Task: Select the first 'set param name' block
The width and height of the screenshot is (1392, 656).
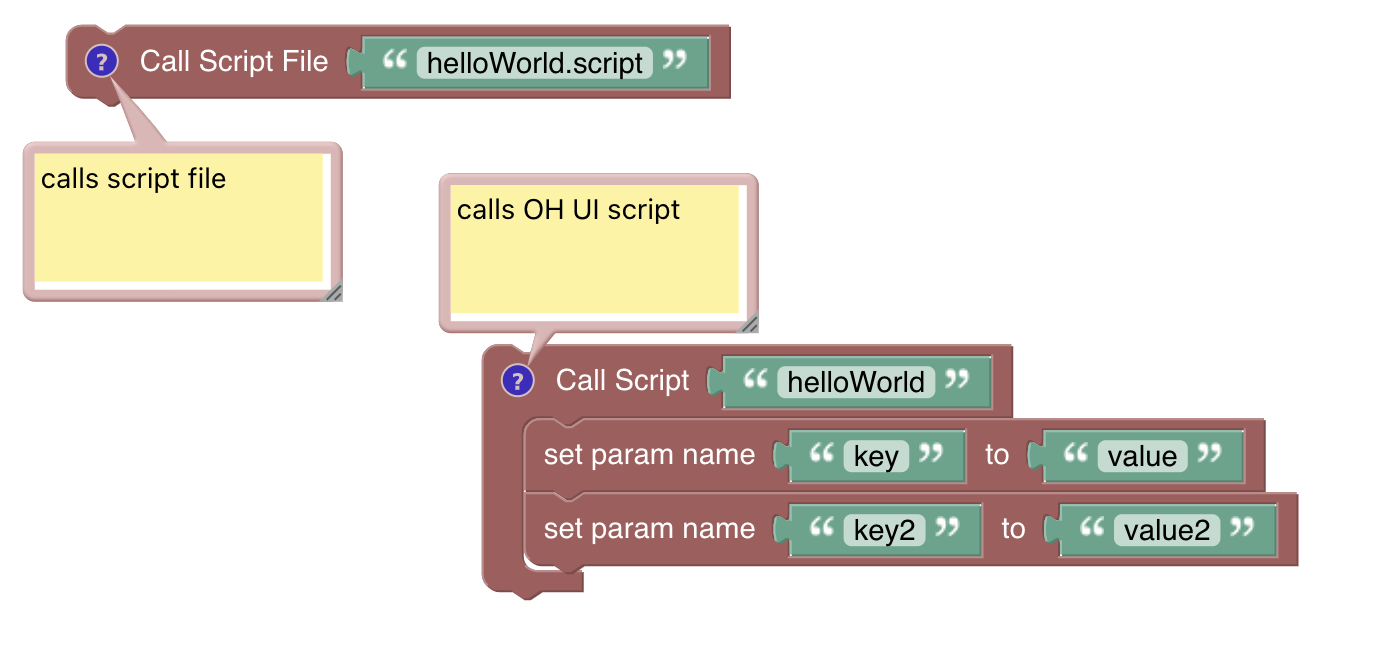Action: point(649,455)
